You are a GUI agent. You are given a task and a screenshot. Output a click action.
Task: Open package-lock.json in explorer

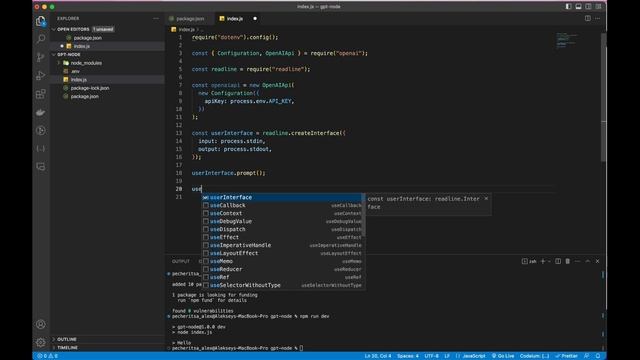coord(89,88)
